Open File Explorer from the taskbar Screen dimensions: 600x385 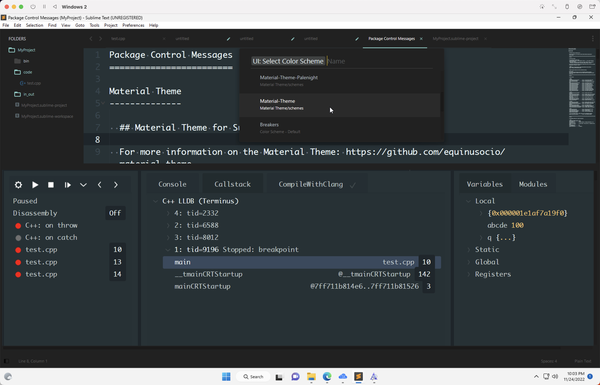(311, 377)
